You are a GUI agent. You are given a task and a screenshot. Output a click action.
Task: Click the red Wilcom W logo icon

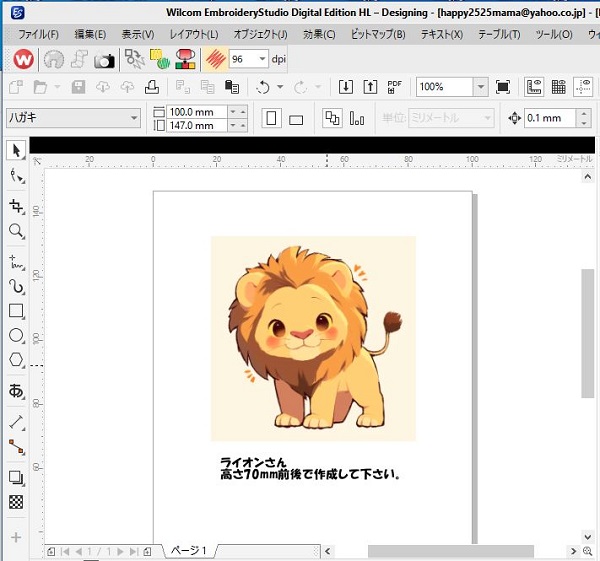tap(23, 59)
